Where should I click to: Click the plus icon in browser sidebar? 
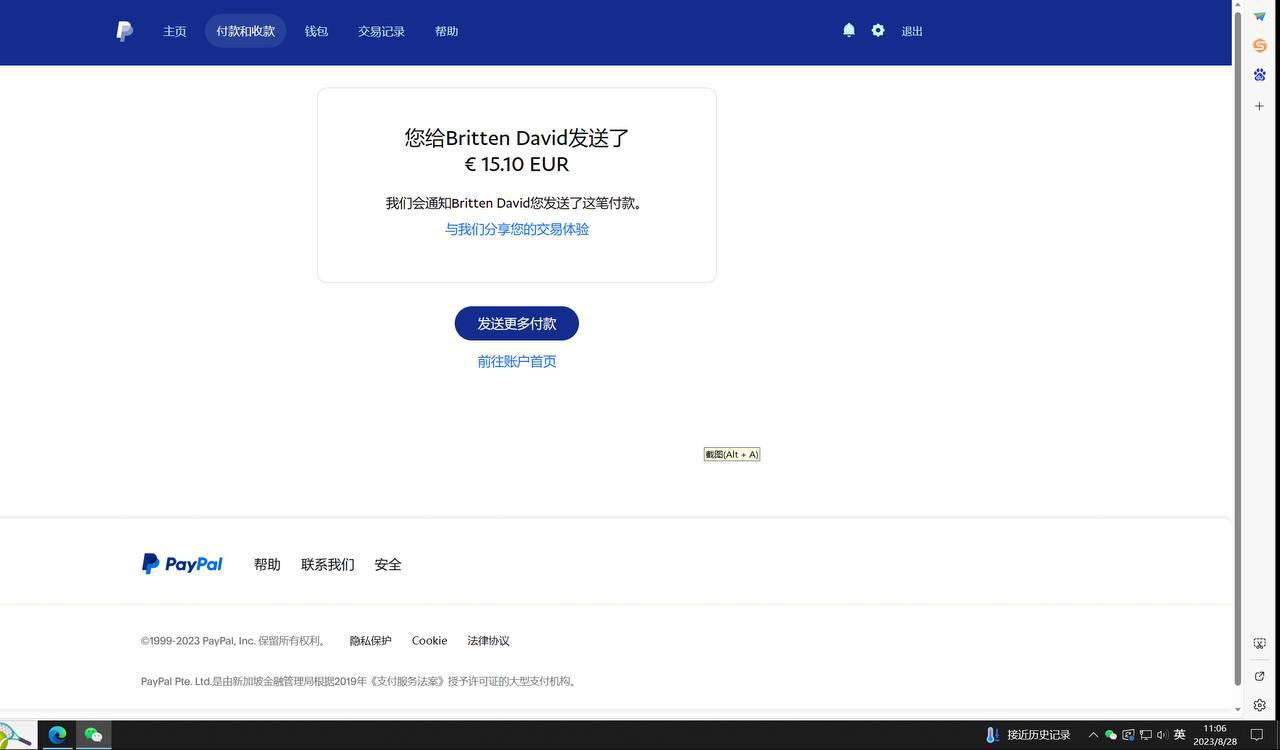1260,106
